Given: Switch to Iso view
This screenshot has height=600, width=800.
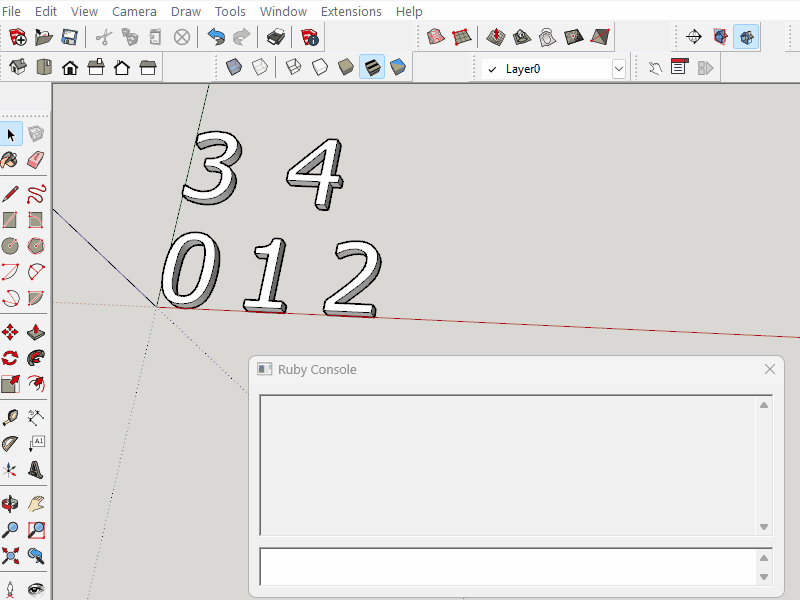Looking at the screenshot, I should [18, 67].
